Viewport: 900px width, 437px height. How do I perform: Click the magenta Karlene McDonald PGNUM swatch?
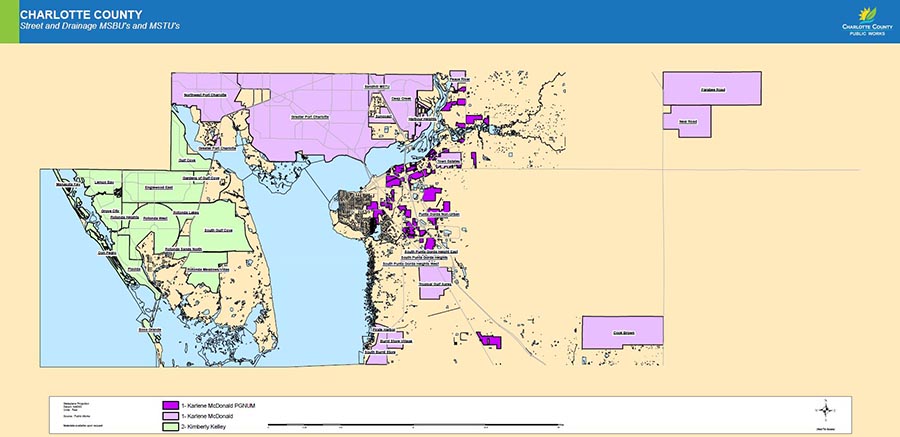[171, 406]
